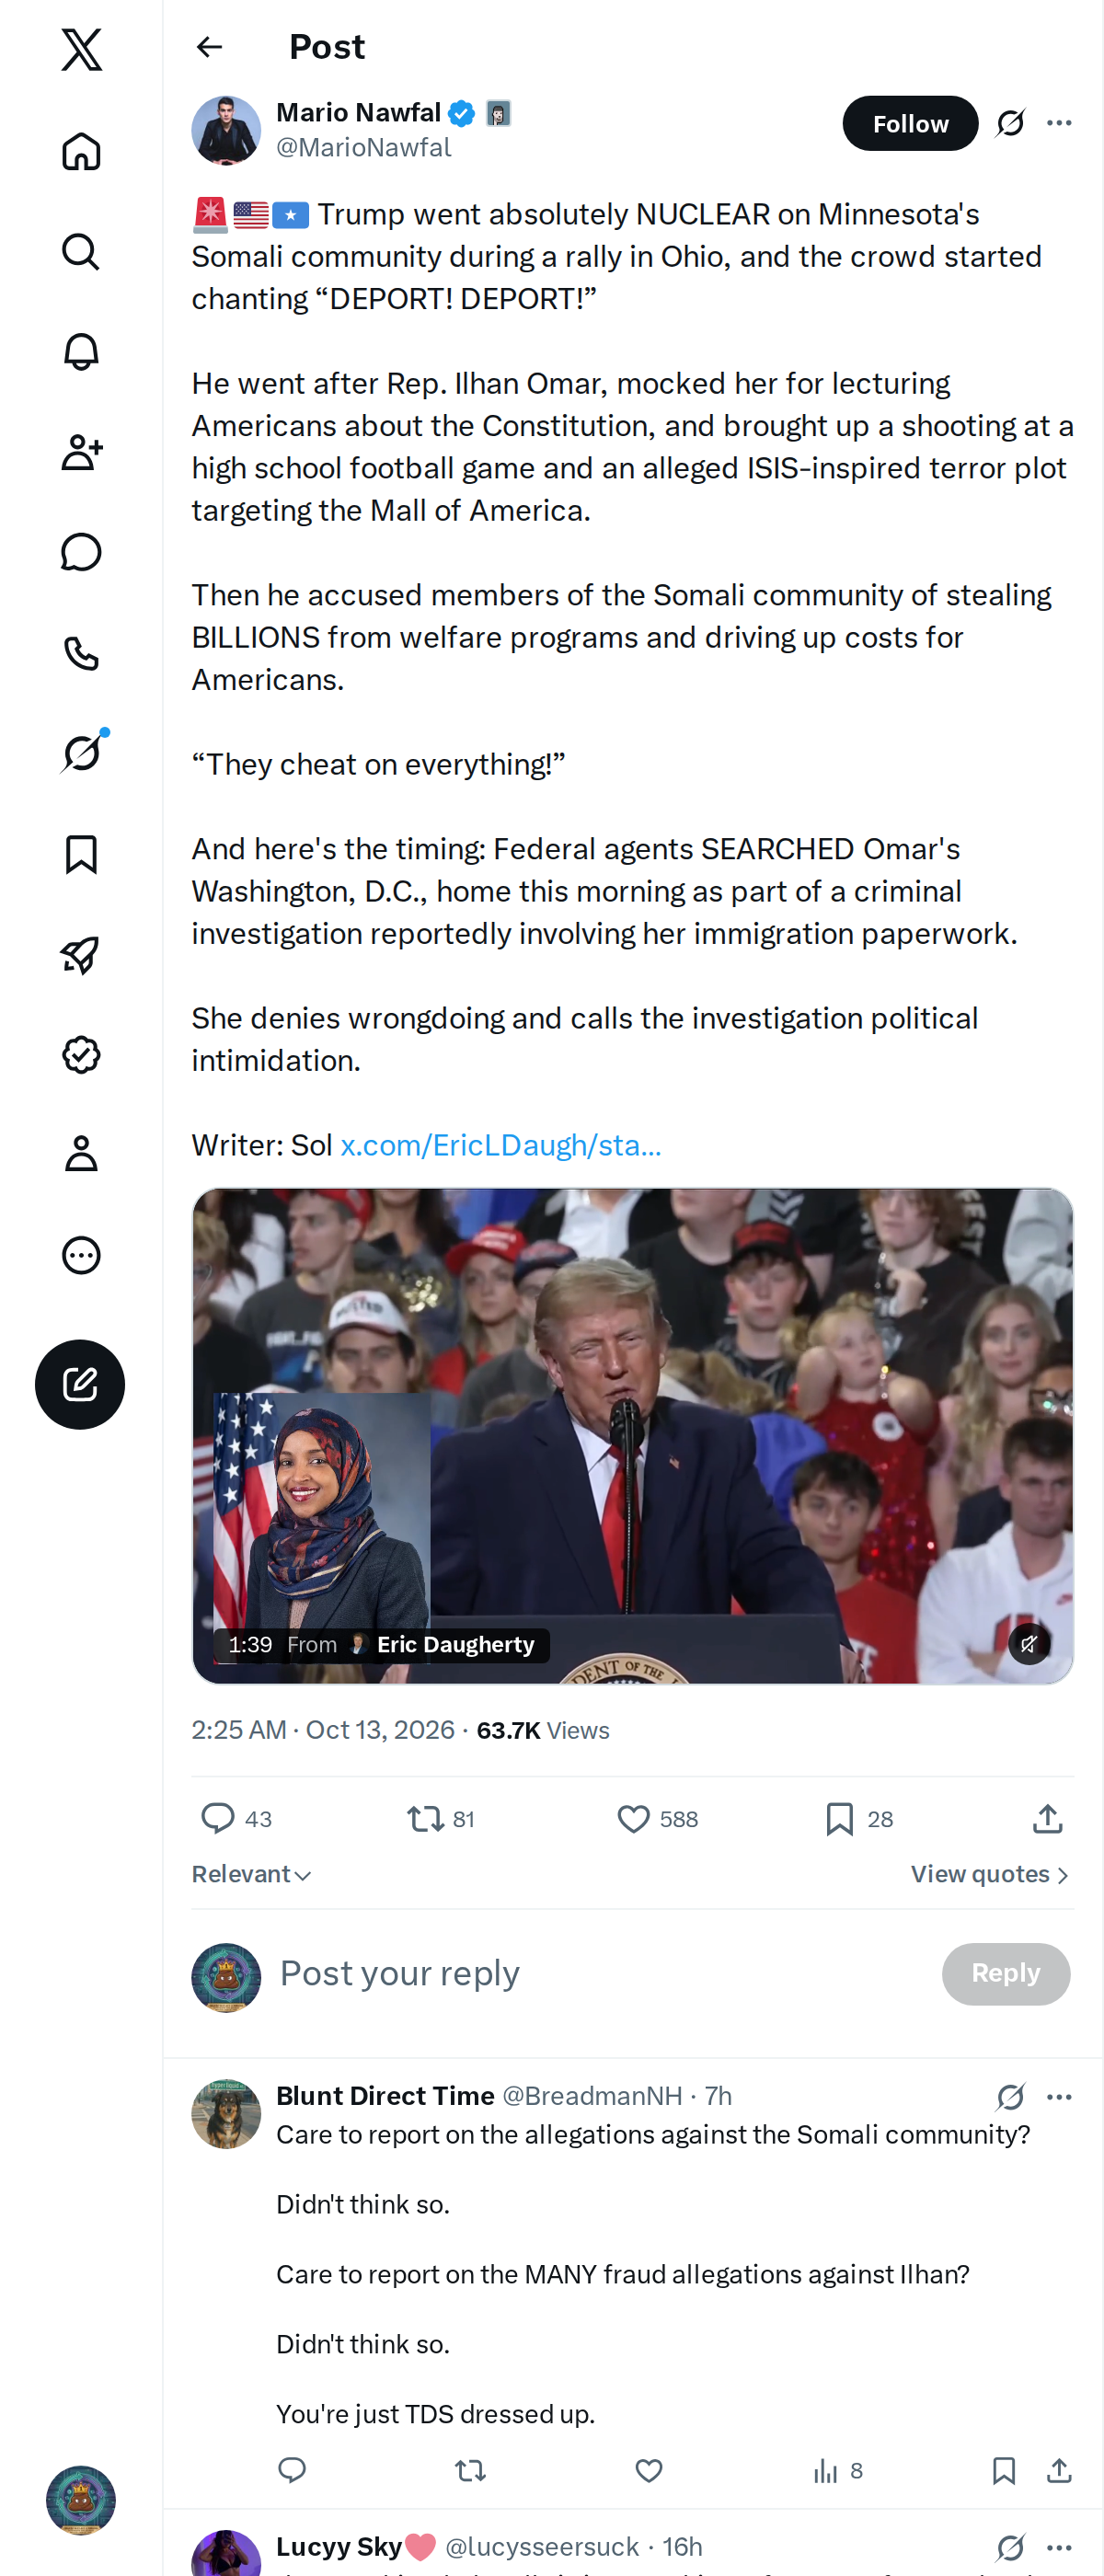The image size is (1104, 2576).
Task: Open more options on Mario Nawfal's post
Action: click(1059, 123)
